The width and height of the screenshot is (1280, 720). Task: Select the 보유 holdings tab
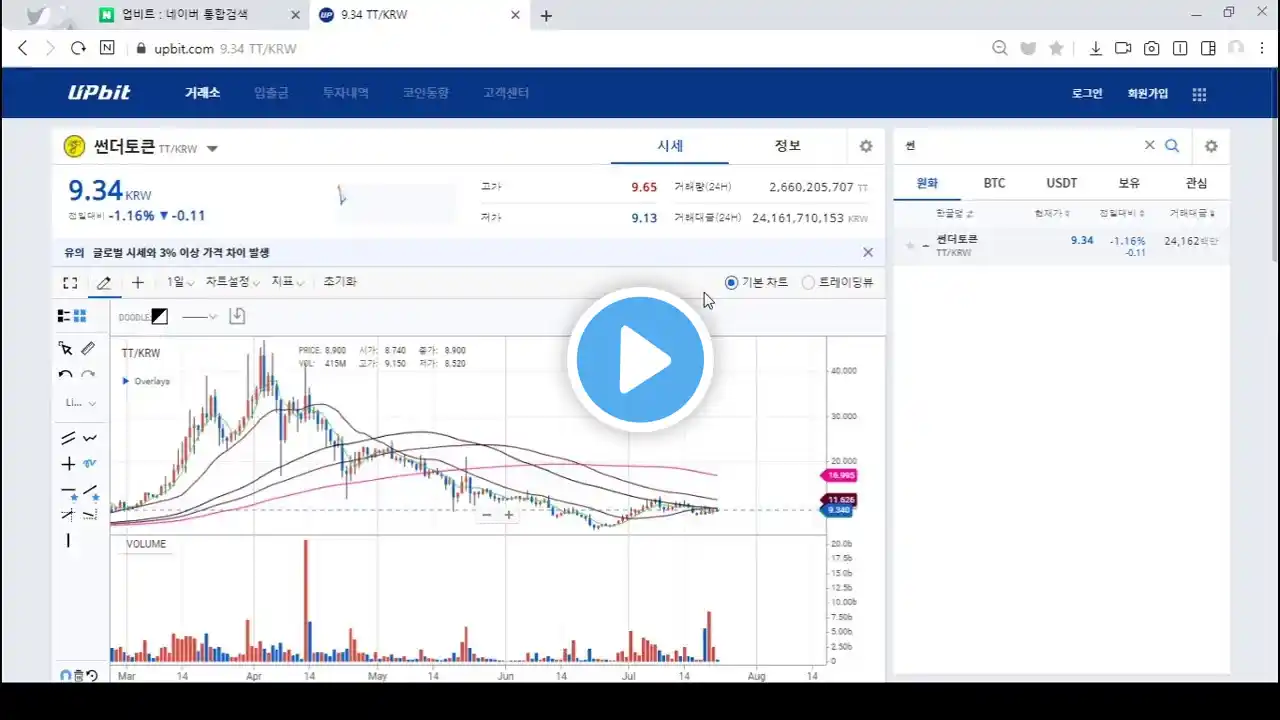coord(1129,183)
